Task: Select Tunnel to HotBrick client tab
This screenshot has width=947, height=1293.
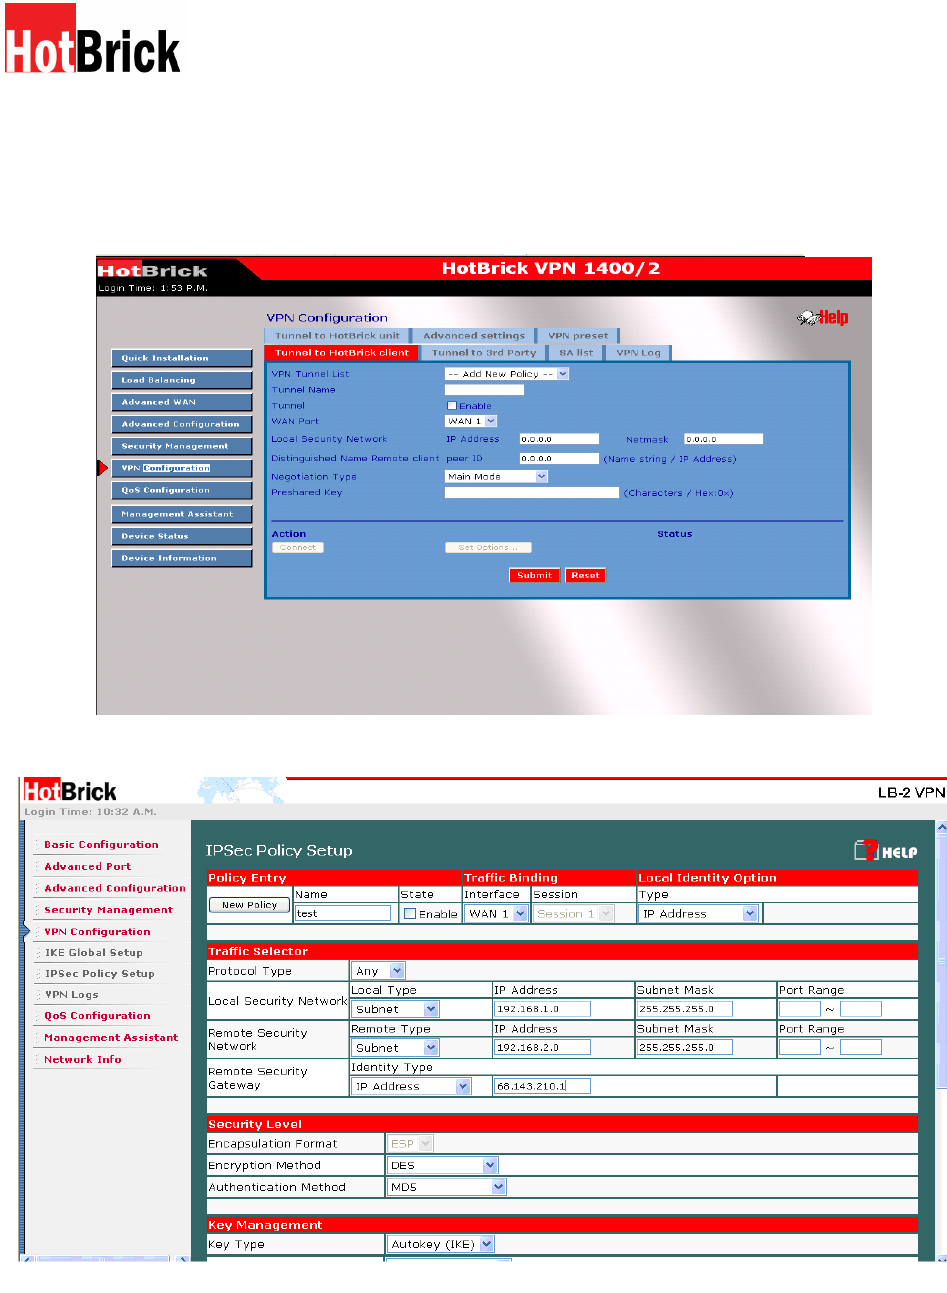Action: (x=342, y=352)
